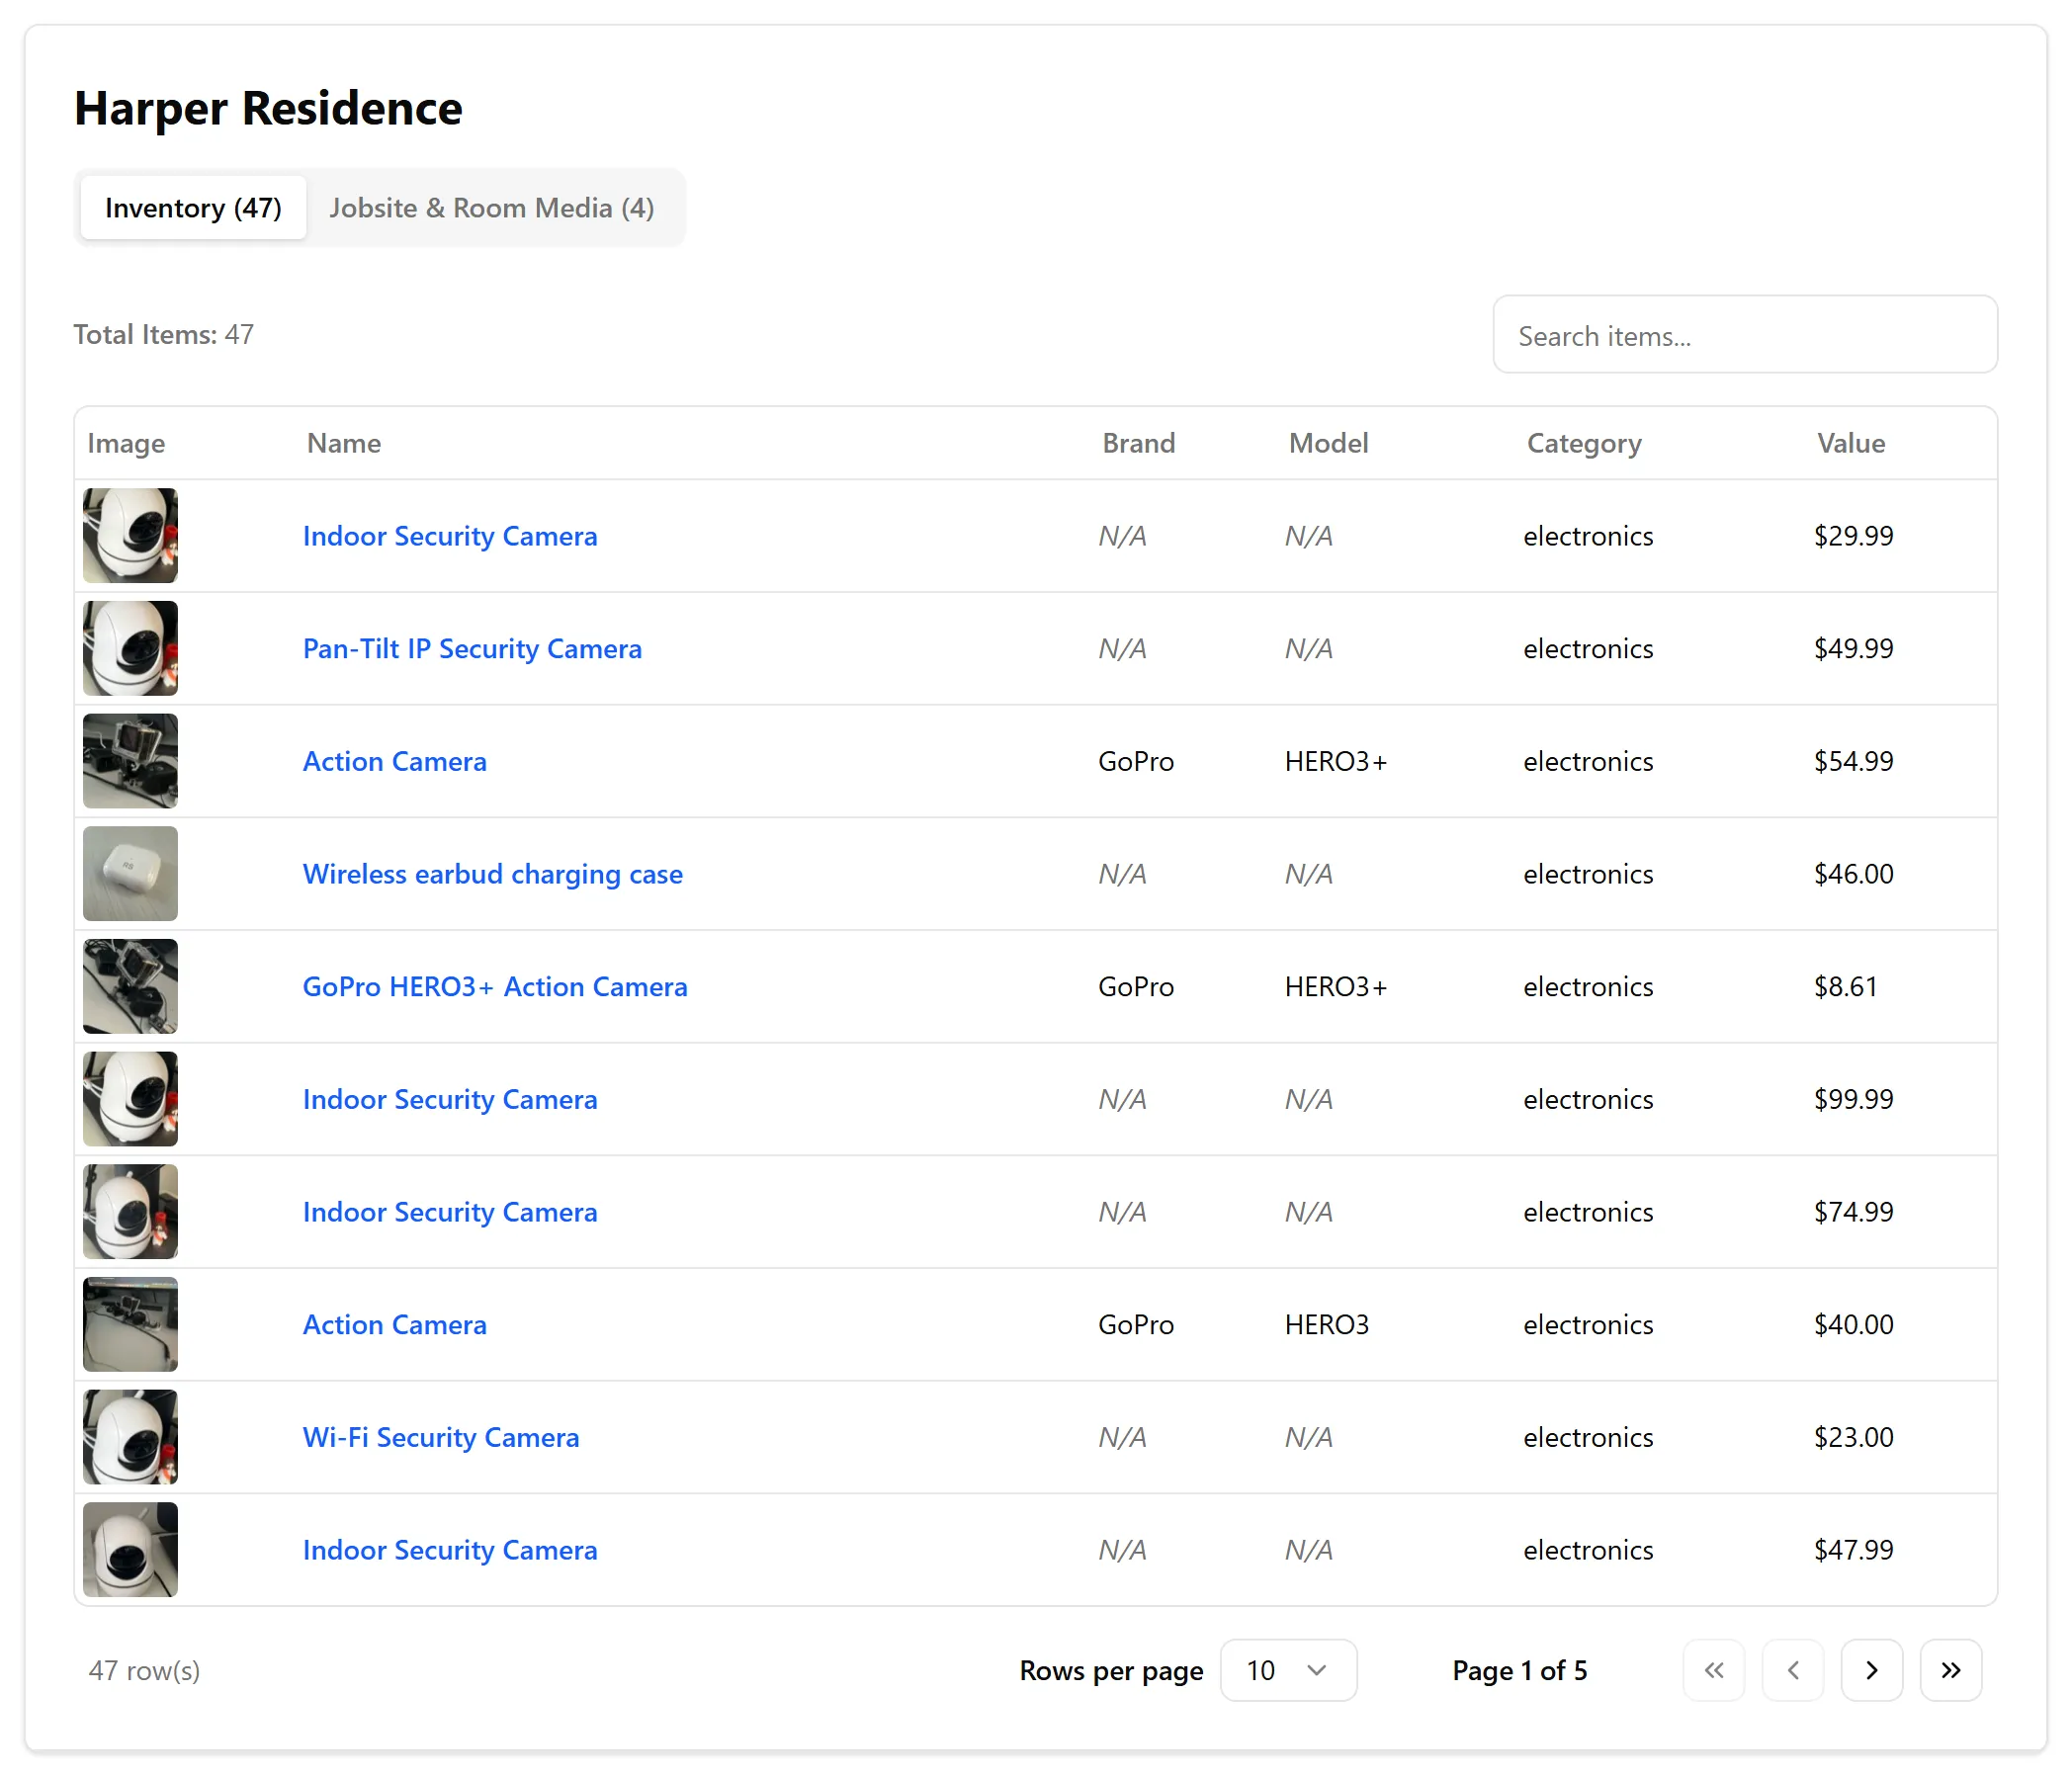Click the Wireless earbud charging case thumbnail
This screenshot has height=1777, width=2072.
130,874
